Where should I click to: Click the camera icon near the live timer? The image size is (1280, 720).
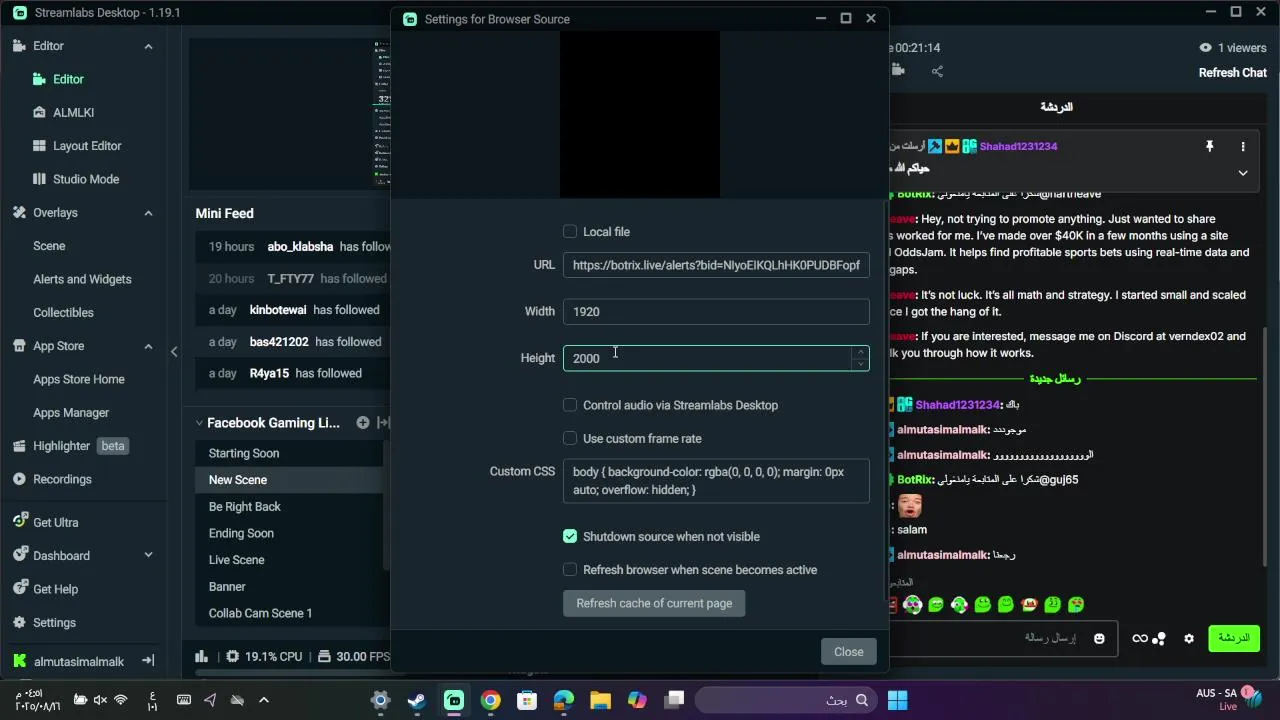coord(898,70)
